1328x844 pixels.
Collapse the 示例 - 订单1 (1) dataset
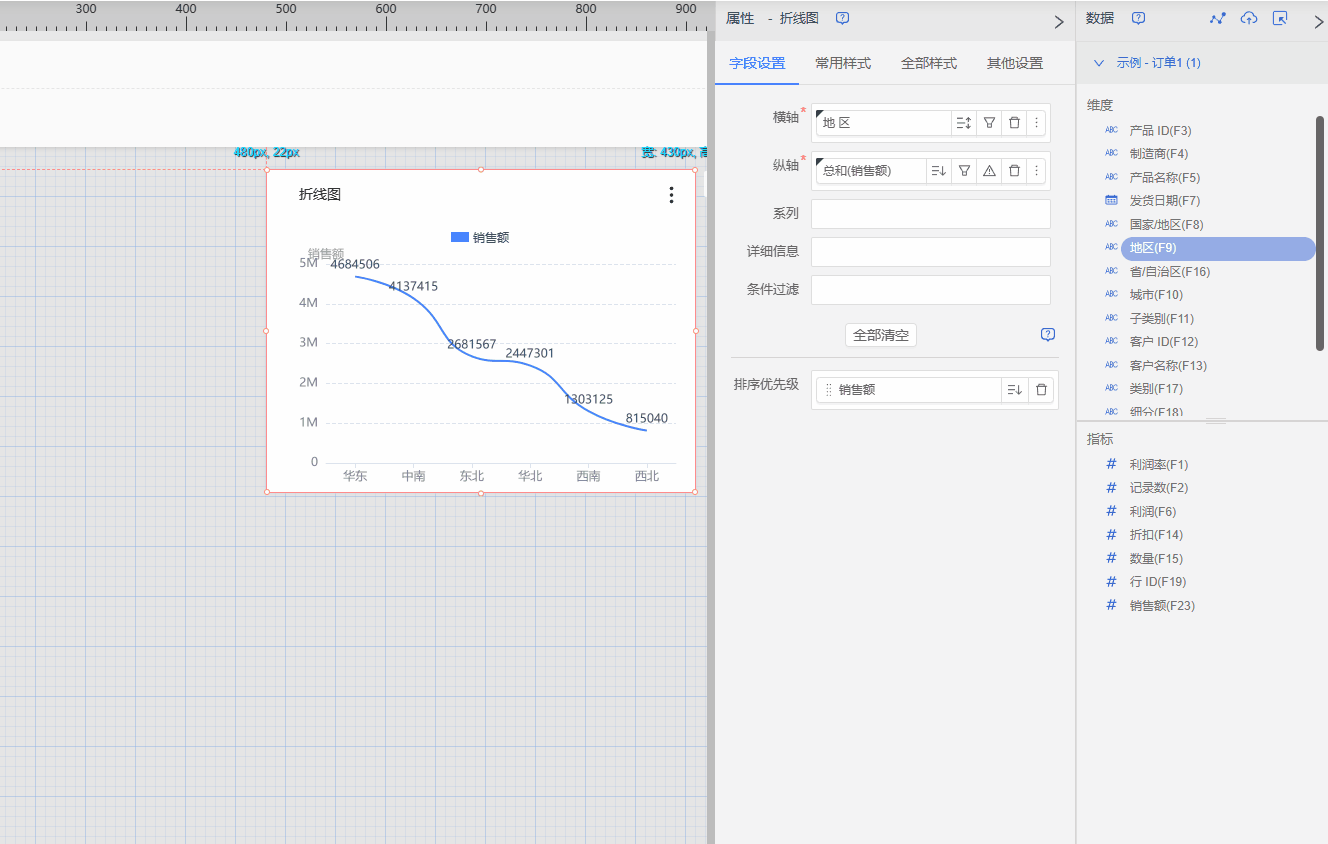tap(1099, 63)
